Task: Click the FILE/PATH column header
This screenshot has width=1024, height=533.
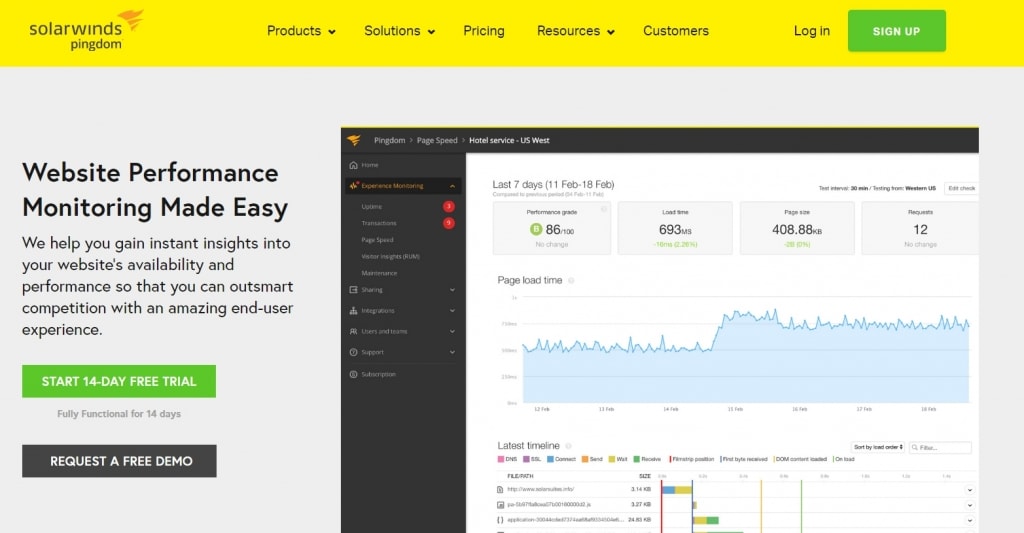Action: point(520,476)
